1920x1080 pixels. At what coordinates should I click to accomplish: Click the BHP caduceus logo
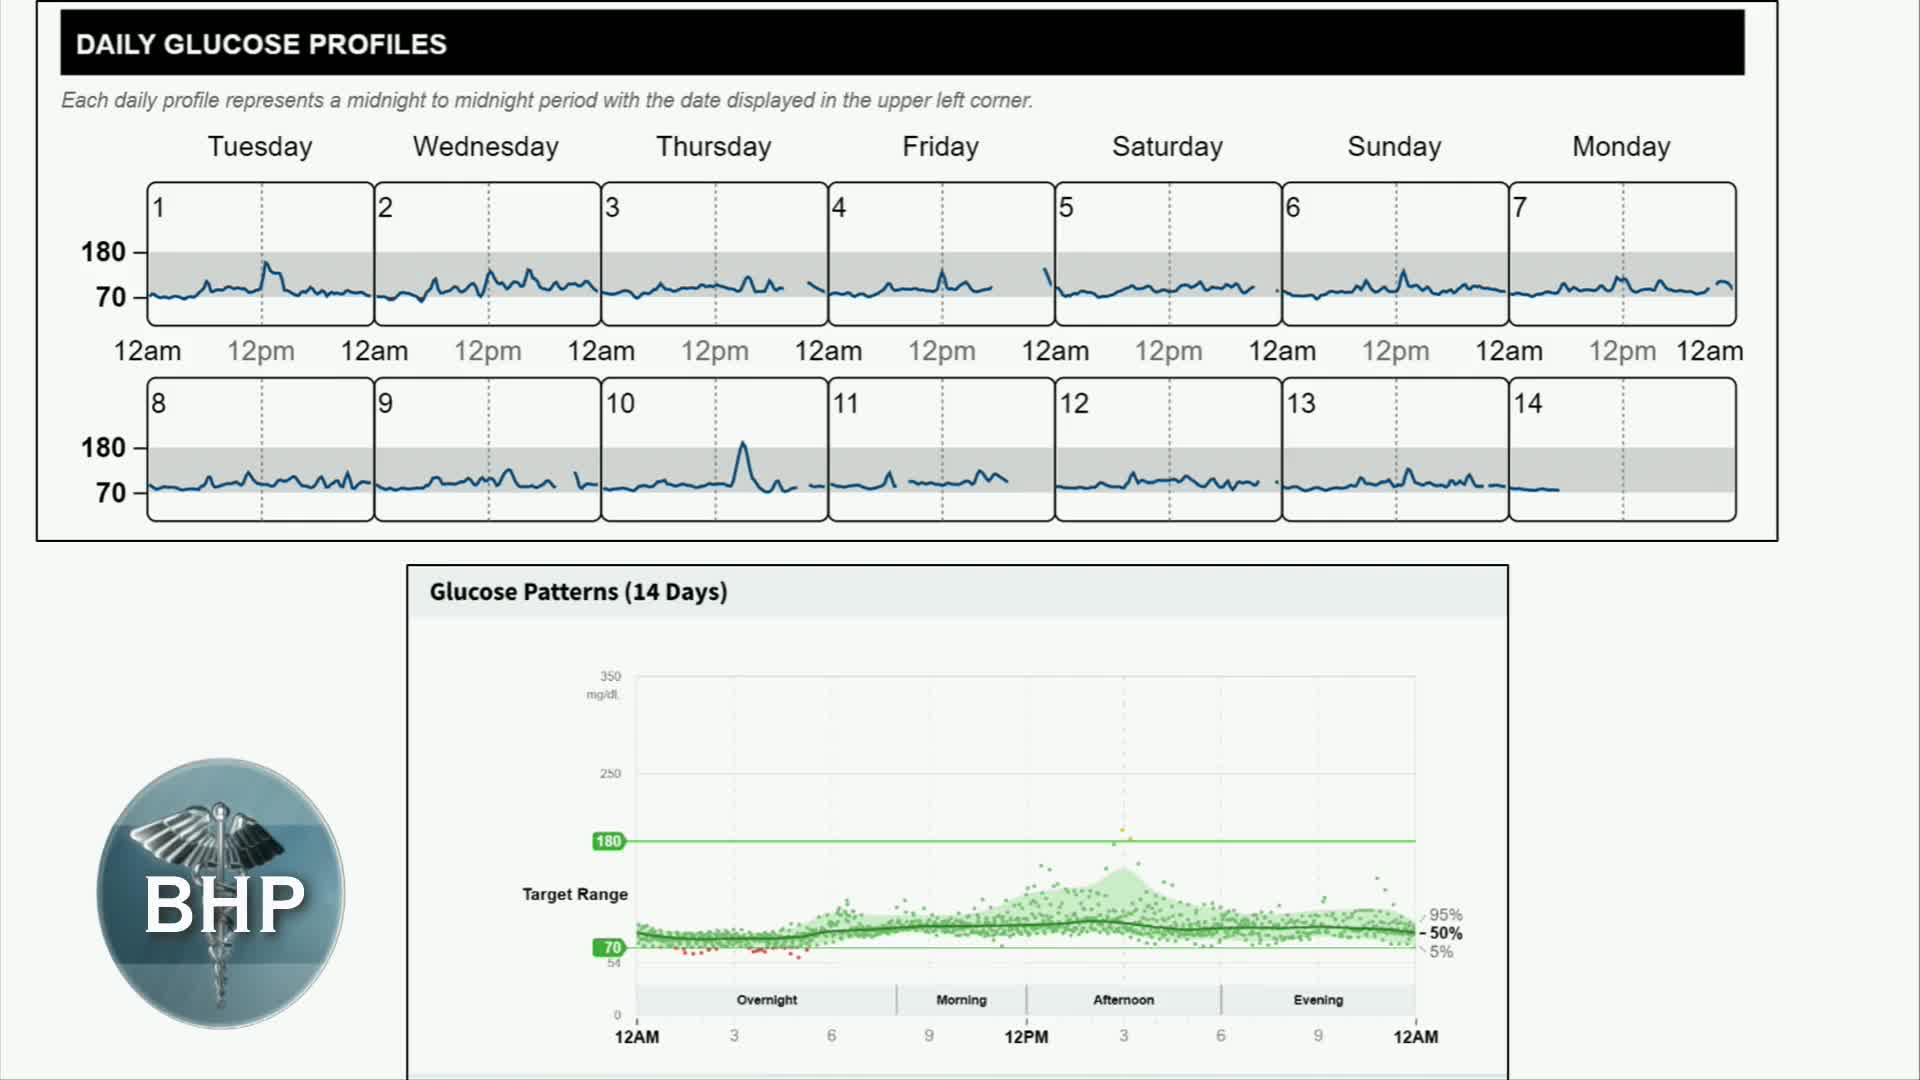(221, 893)
